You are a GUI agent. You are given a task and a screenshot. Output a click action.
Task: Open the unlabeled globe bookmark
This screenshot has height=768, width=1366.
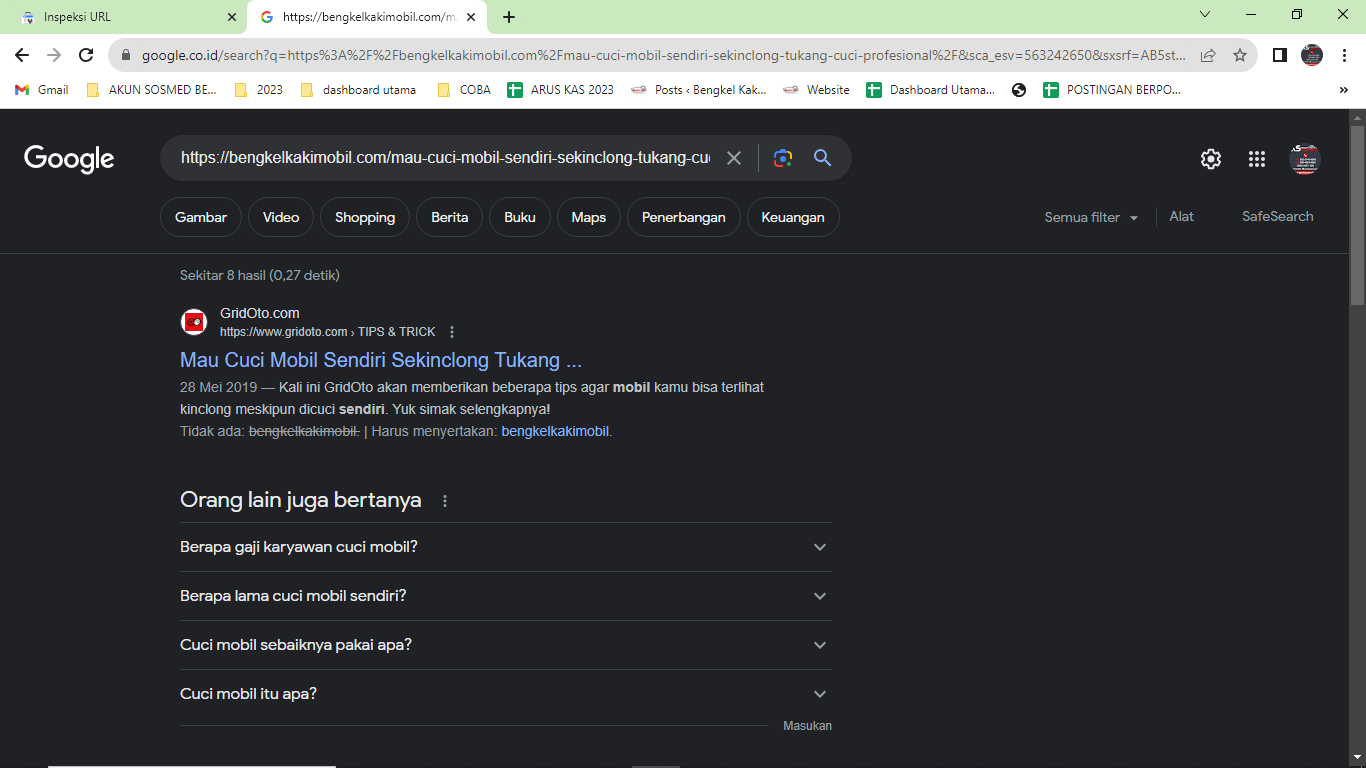pyautogui.click(x=1019, y=90)
